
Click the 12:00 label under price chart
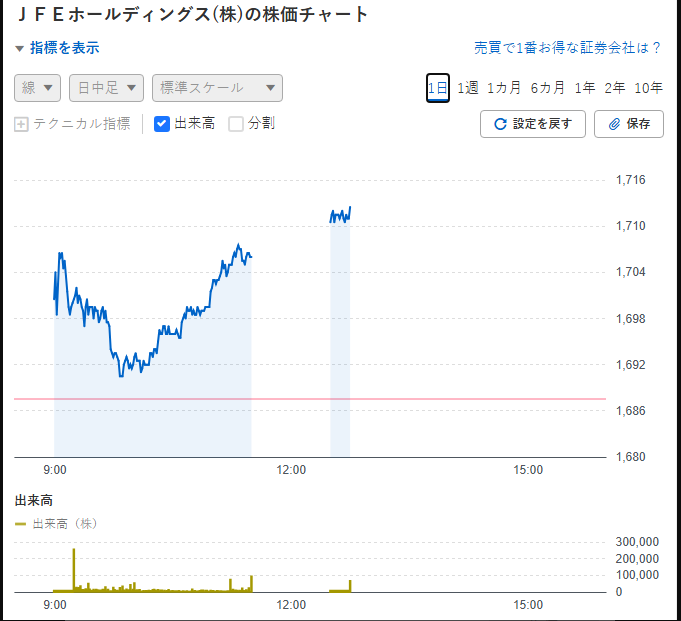tap(291, 470)
